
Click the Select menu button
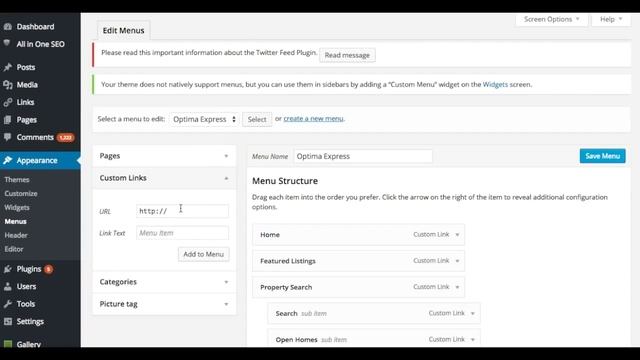pos(257,119)
